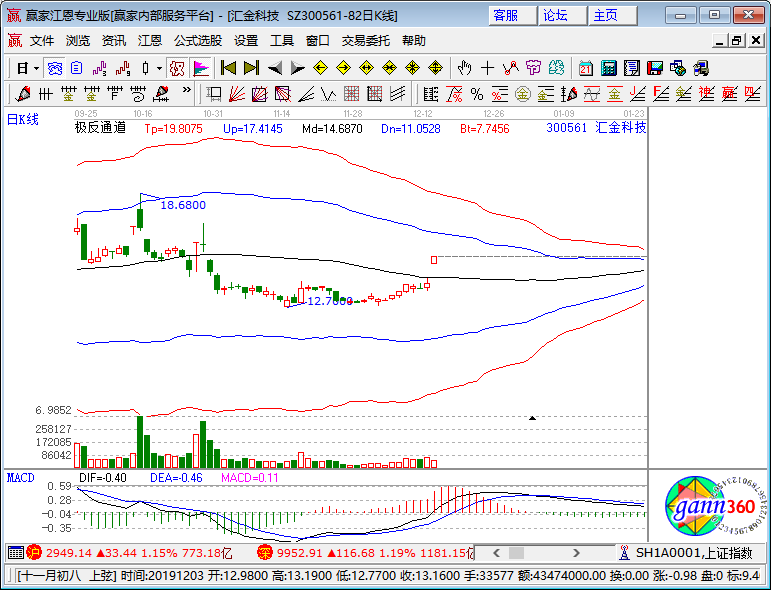Click the red 深 index badge

[x=264, y=553]
